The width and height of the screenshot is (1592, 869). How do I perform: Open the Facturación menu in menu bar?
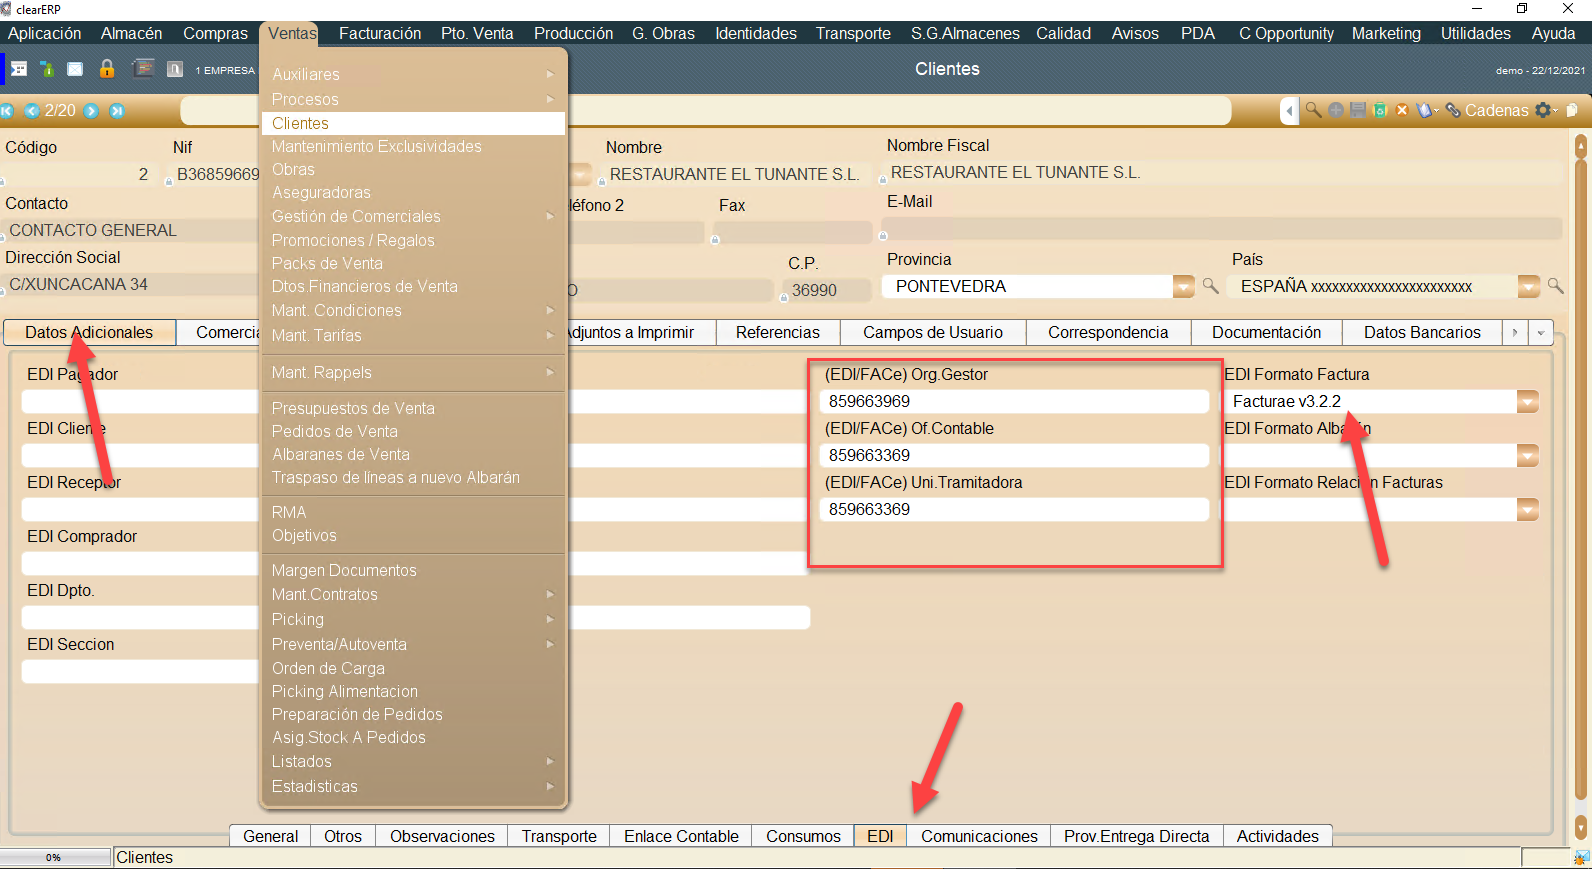pos(380,34)
